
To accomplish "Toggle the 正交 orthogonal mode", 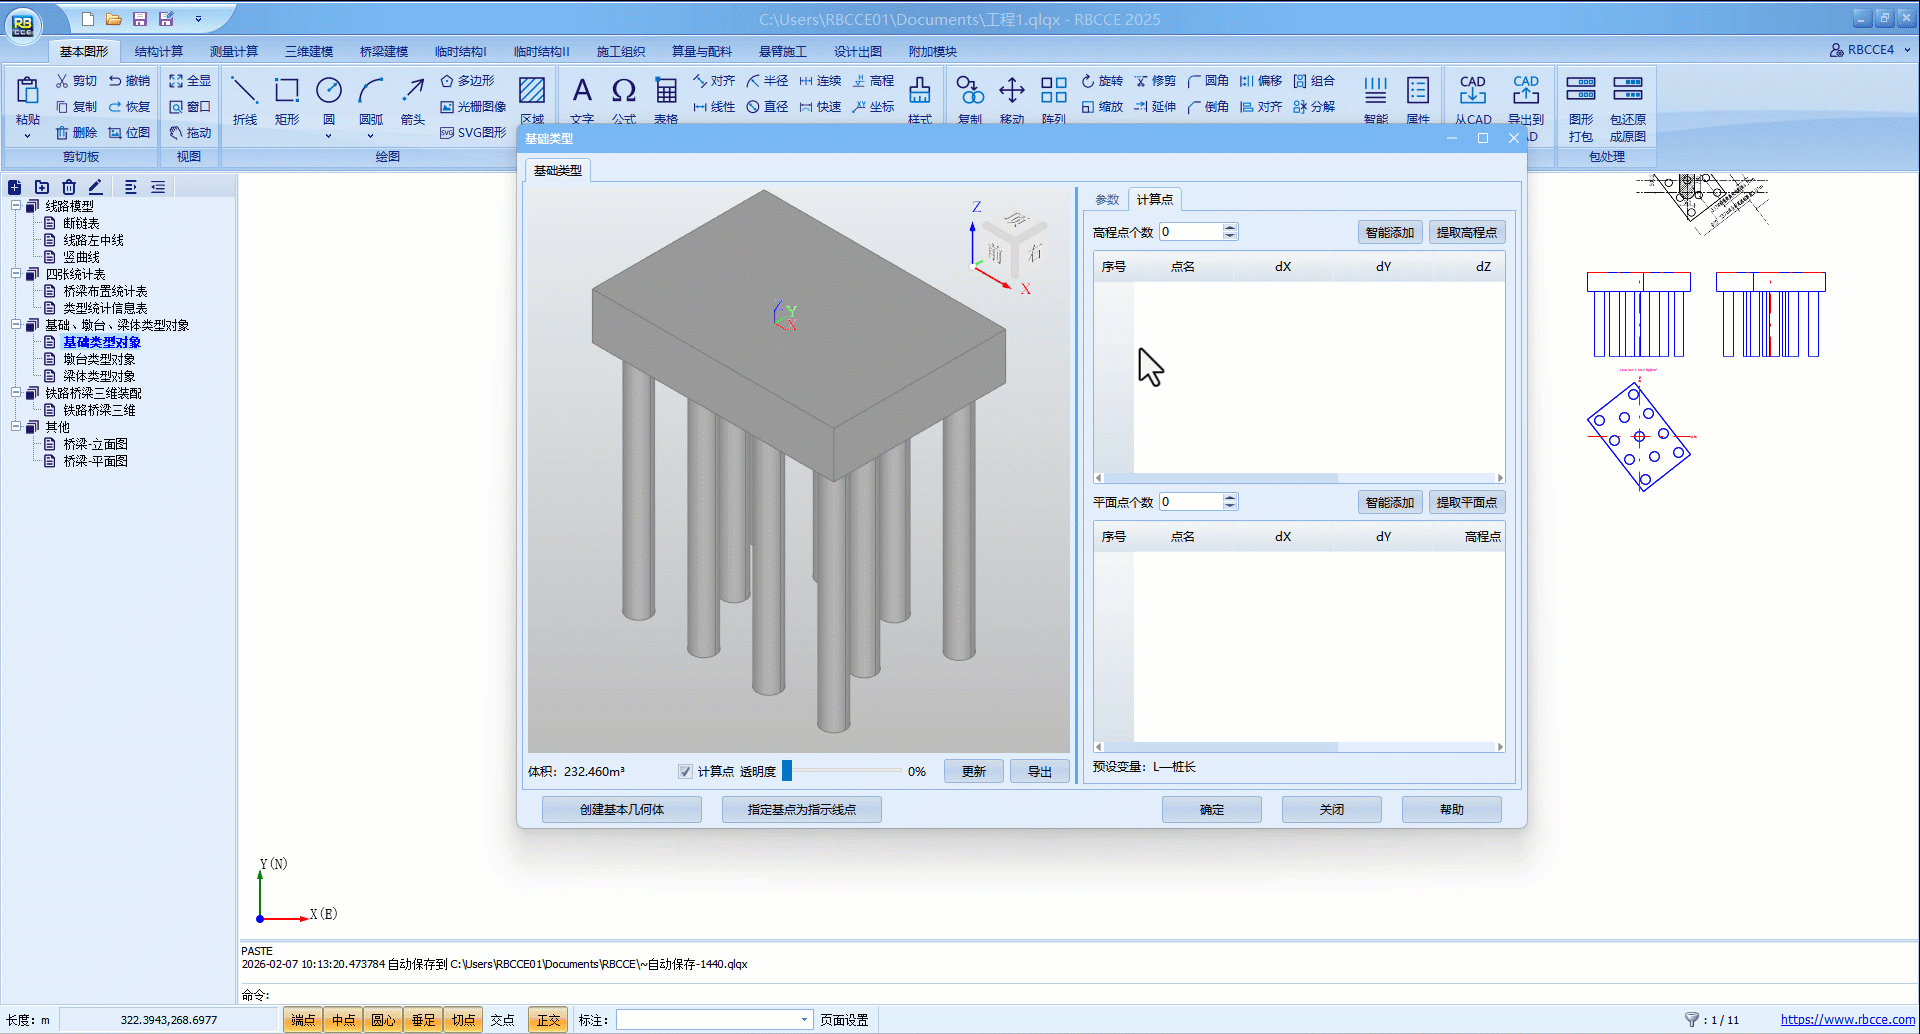I will click(x=548, y=1020).
